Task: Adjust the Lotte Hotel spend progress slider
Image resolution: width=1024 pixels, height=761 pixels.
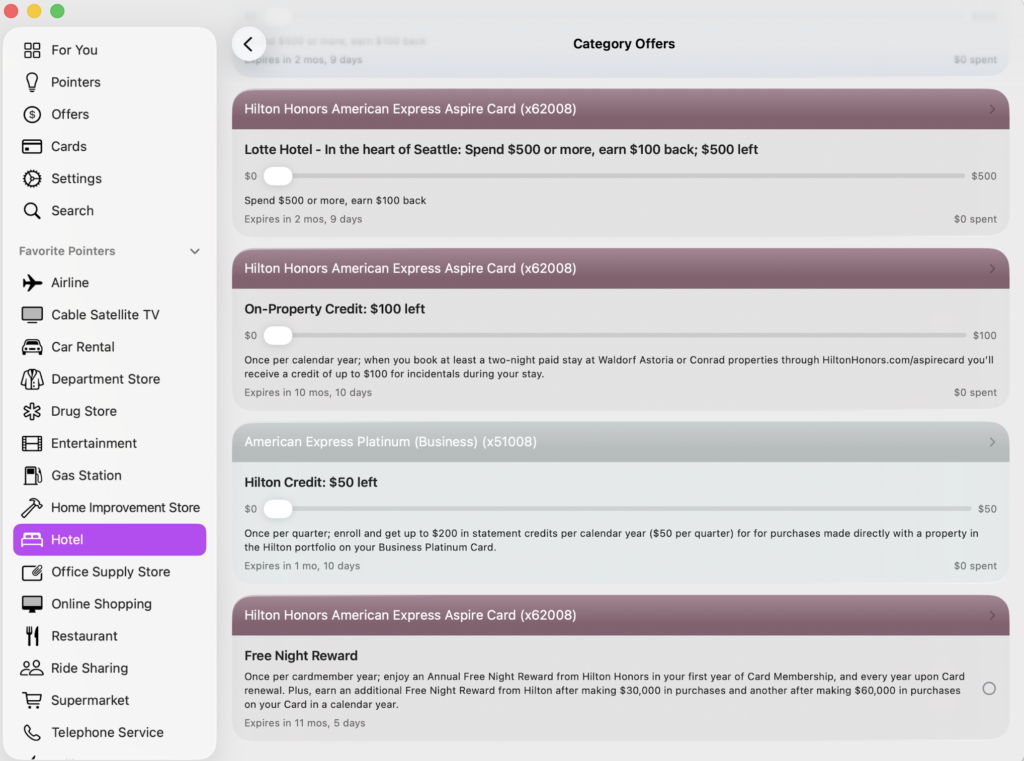Action: (x=277, y=176)
